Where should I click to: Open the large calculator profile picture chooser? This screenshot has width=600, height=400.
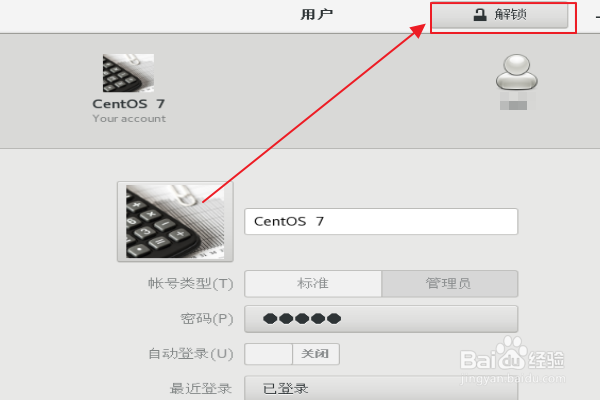click(x=175, y=222)
